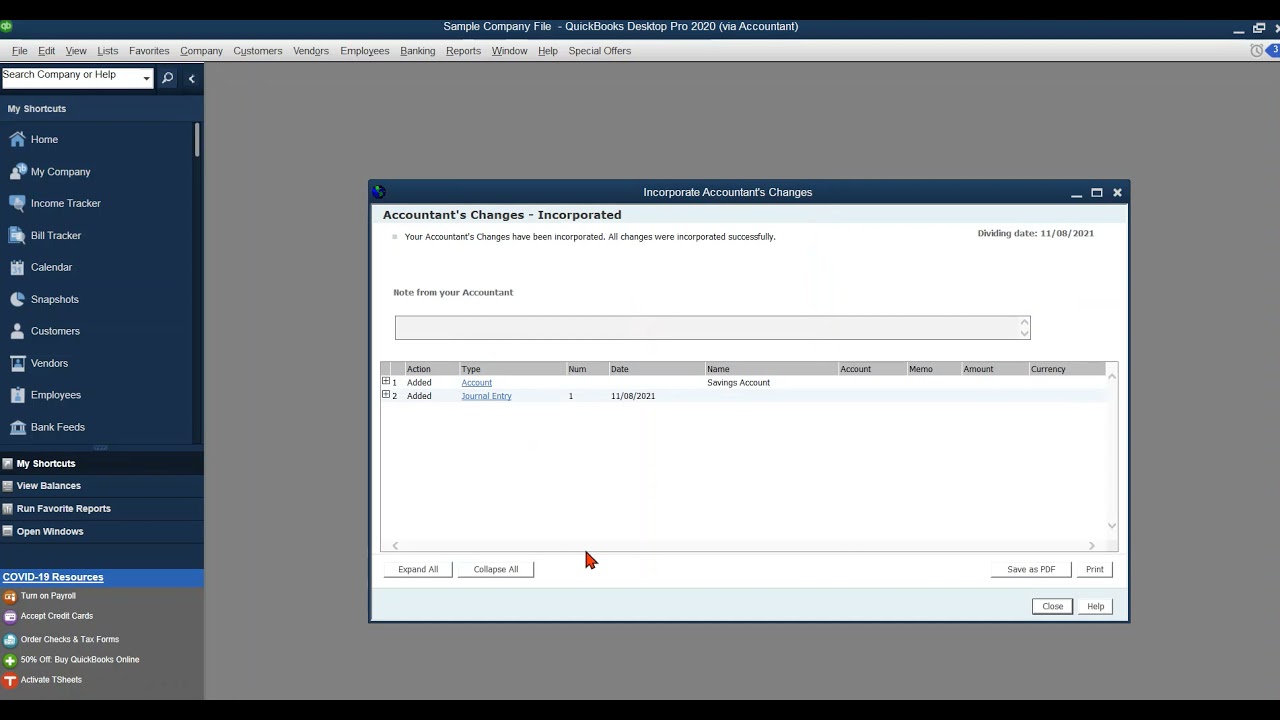The image size is (1280, 720).
Task: Open Bill Tracker from the shortcuts sidebar
Action: [x=55, y=235]
